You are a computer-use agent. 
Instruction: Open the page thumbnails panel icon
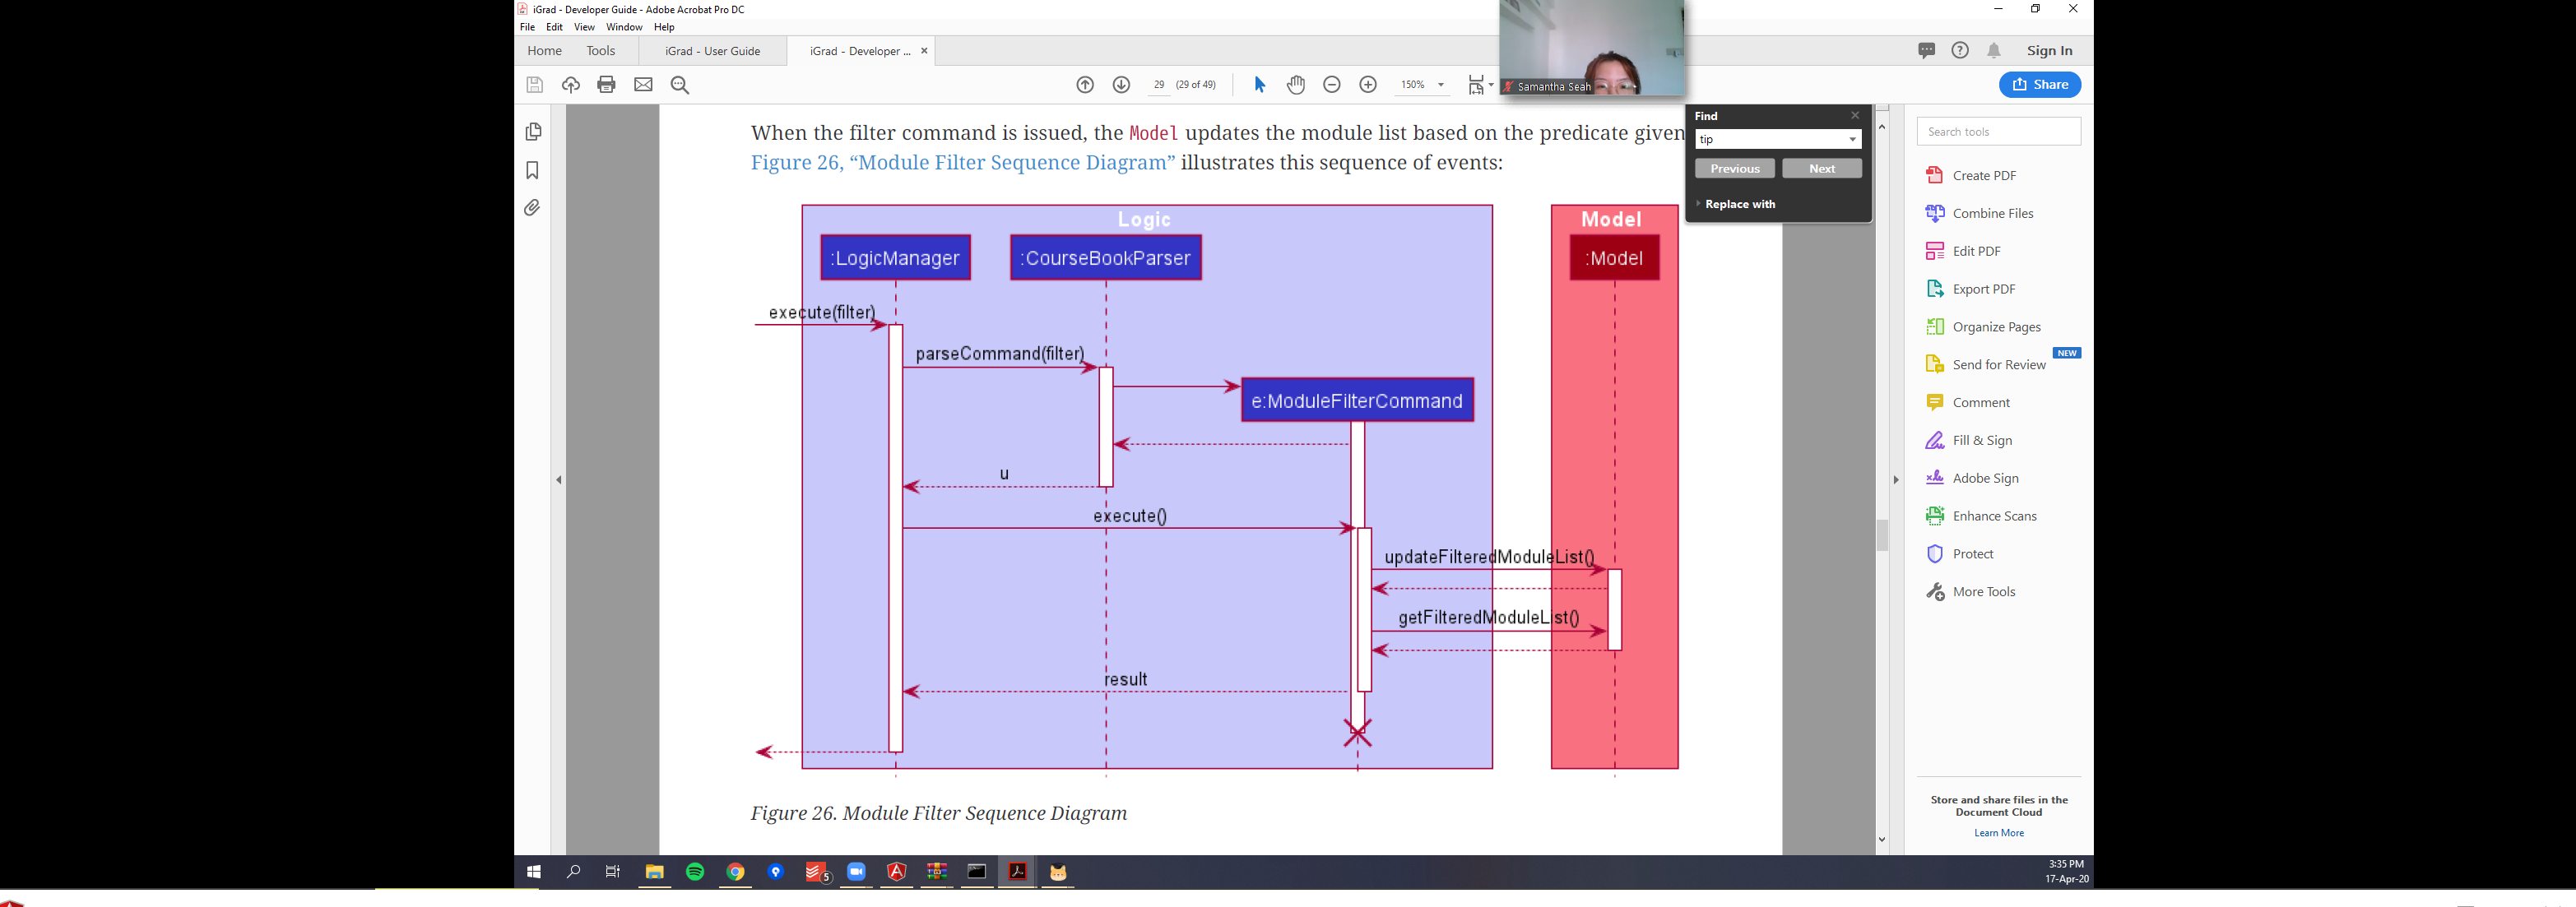pyautogui.click(x=533, y=132)
